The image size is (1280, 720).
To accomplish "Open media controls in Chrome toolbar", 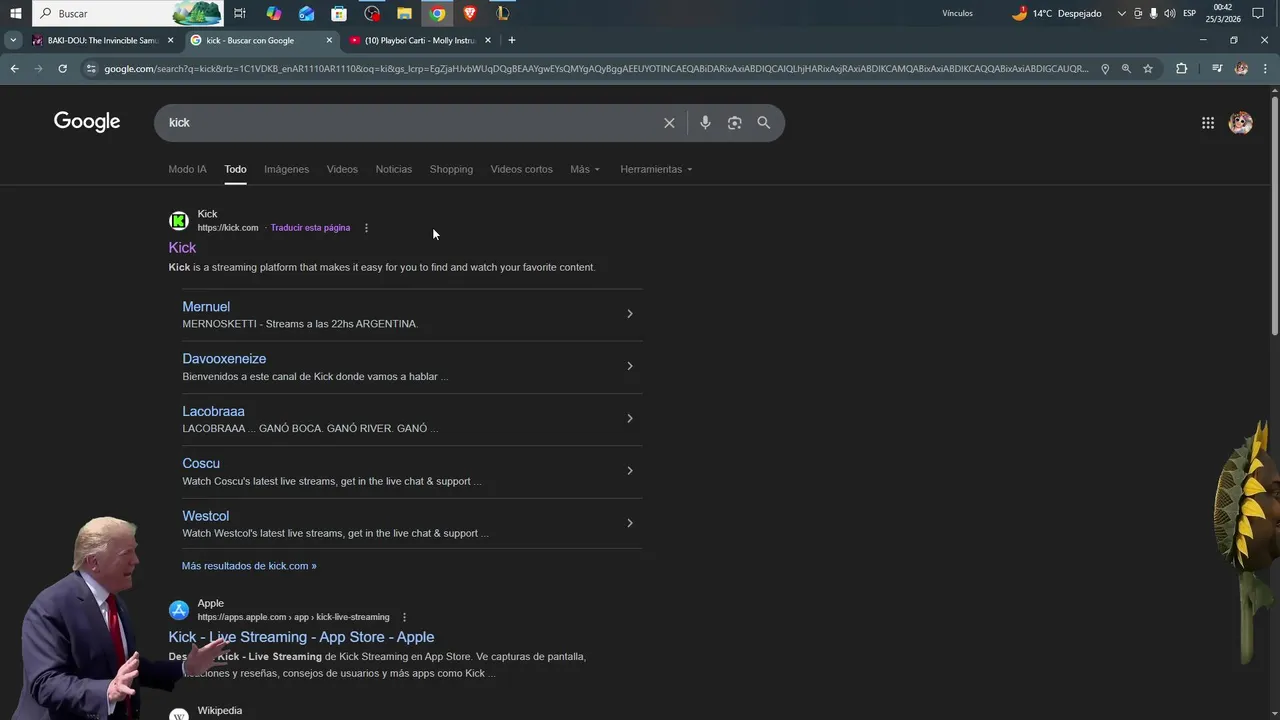I will (x=1217, y=69).
